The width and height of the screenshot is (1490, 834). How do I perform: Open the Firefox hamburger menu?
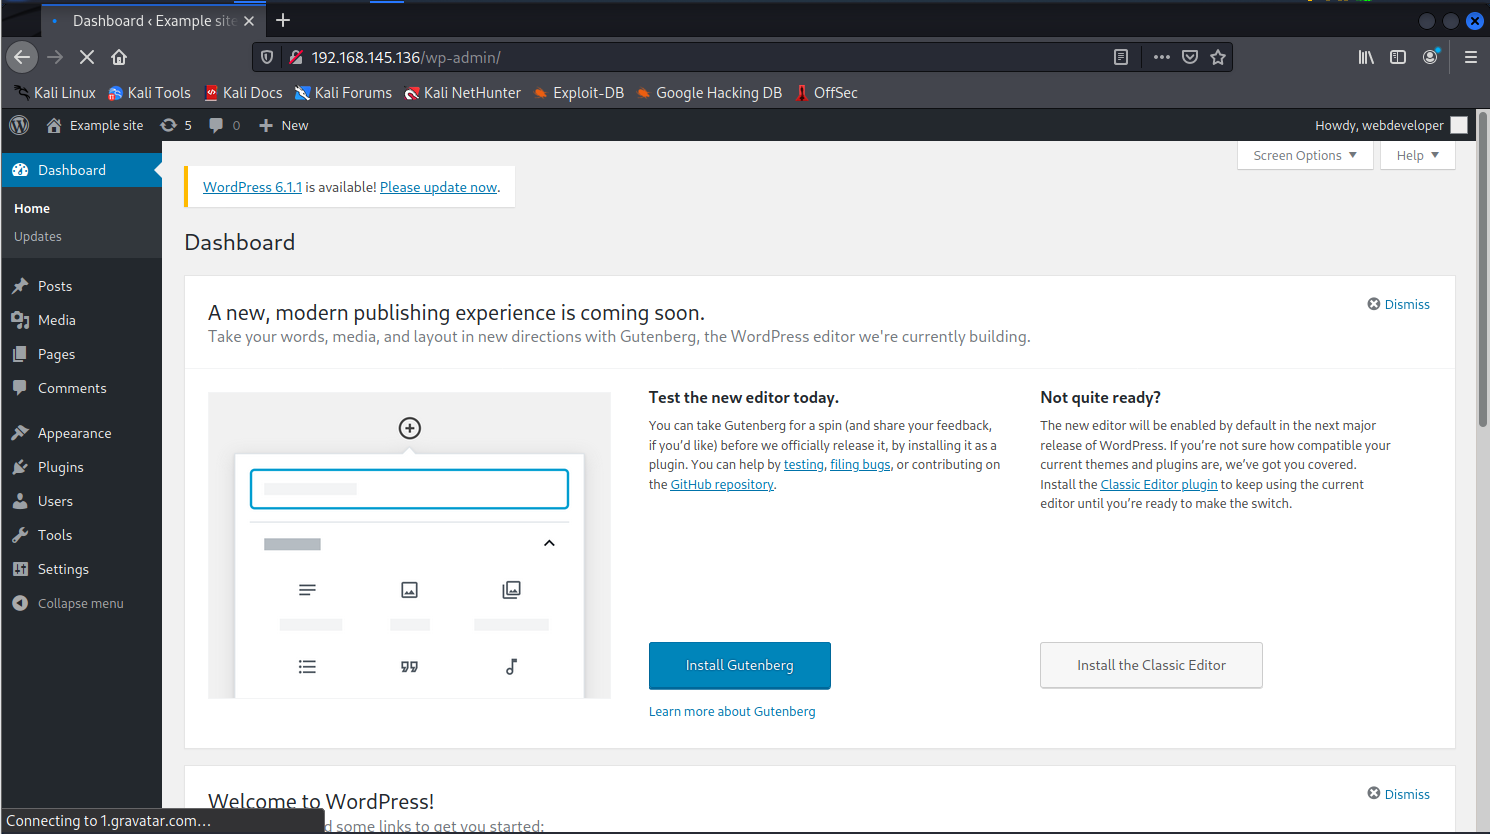pos(1470,57)
